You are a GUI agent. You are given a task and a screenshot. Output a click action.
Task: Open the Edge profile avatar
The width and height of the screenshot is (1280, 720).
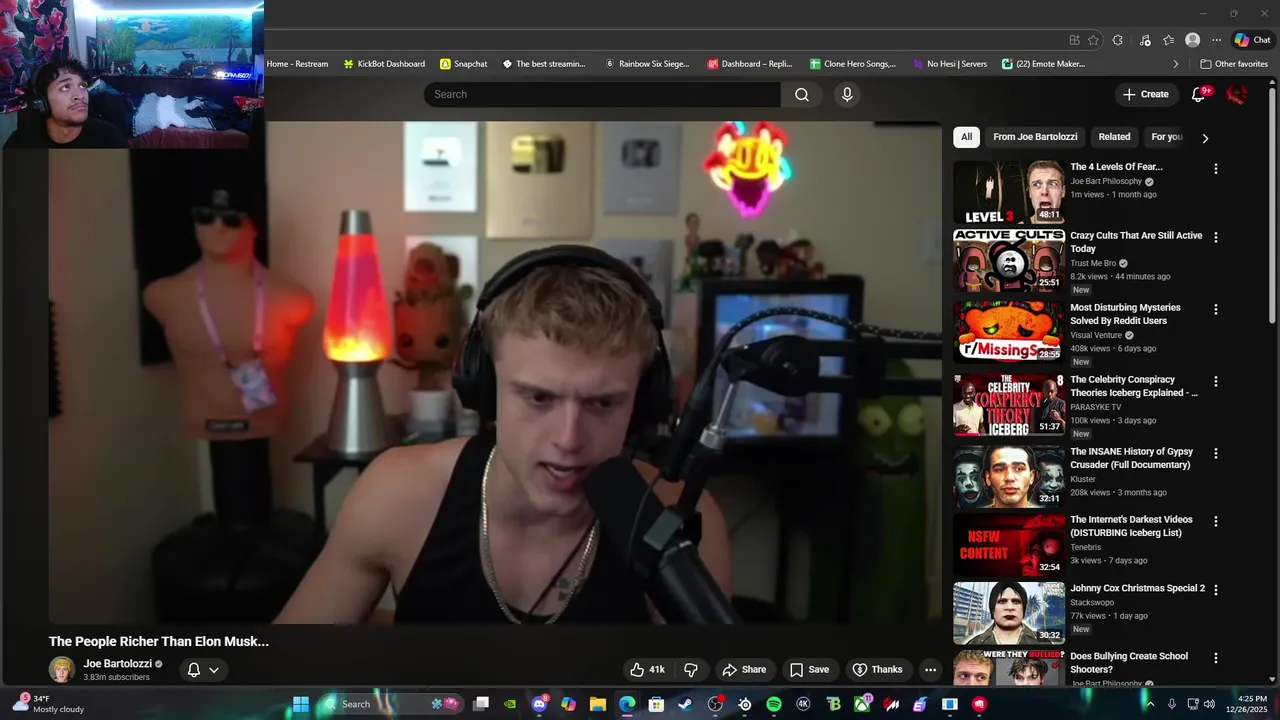click(x=1192, y=40)
